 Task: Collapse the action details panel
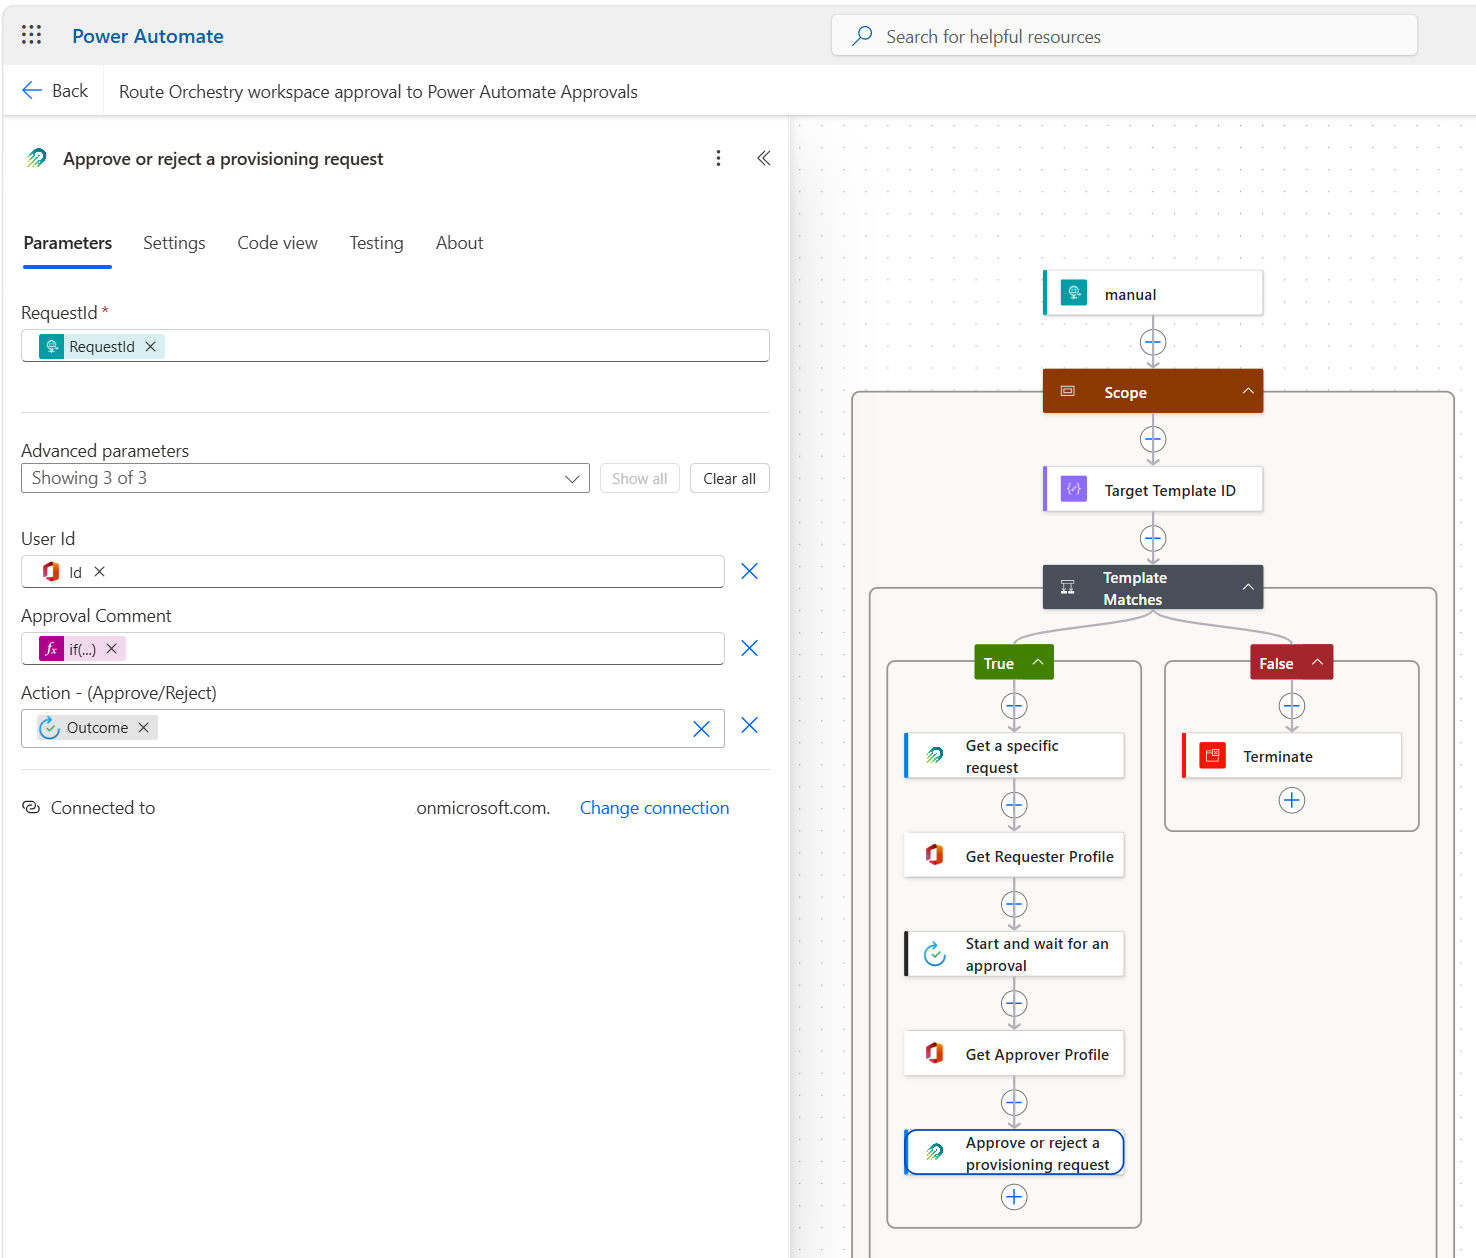click(764, 158)
